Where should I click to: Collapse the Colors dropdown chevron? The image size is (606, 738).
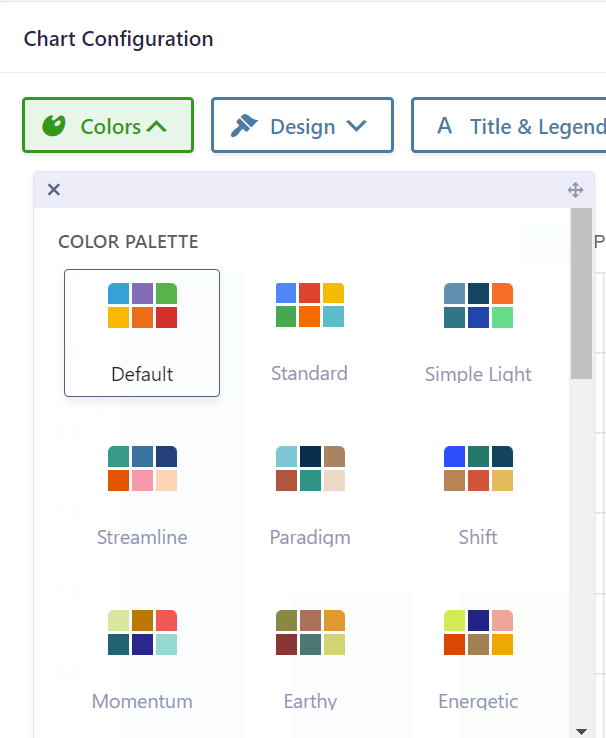click(x=157, y=126)
